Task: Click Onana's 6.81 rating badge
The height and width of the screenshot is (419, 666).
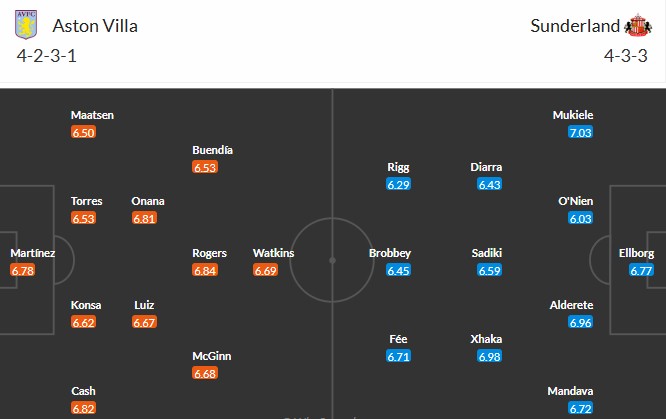Action: pyautogui.click(x=144, y=218)
